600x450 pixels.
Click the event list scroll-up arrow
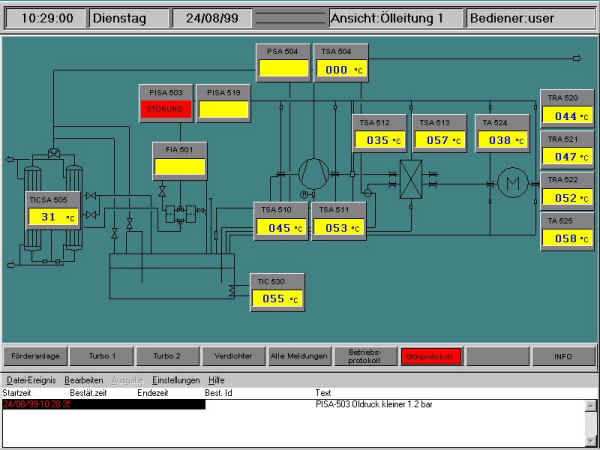click(x=590, y=405)
